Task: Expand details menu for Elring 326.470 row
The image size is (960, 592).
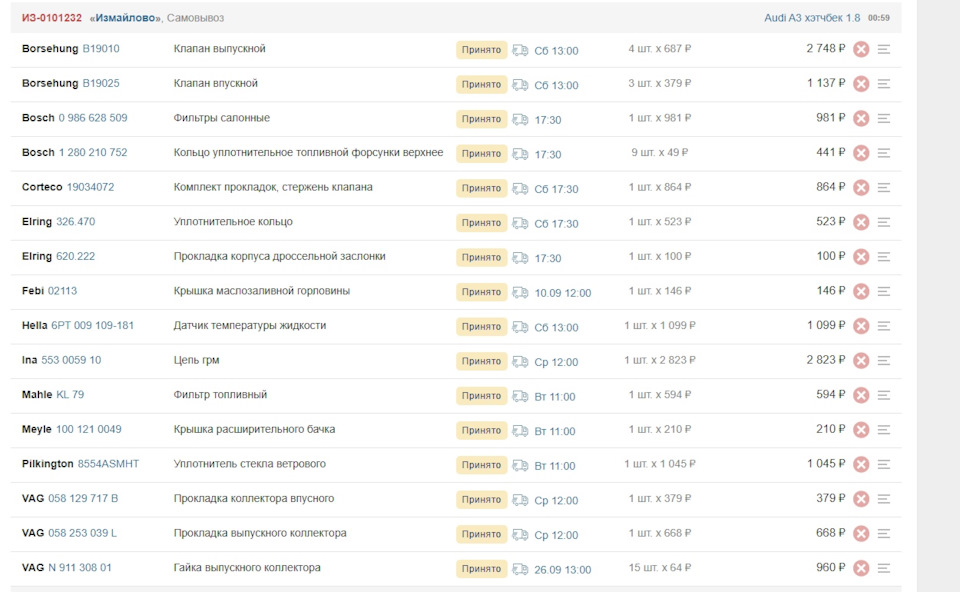Action: (884, 222)
